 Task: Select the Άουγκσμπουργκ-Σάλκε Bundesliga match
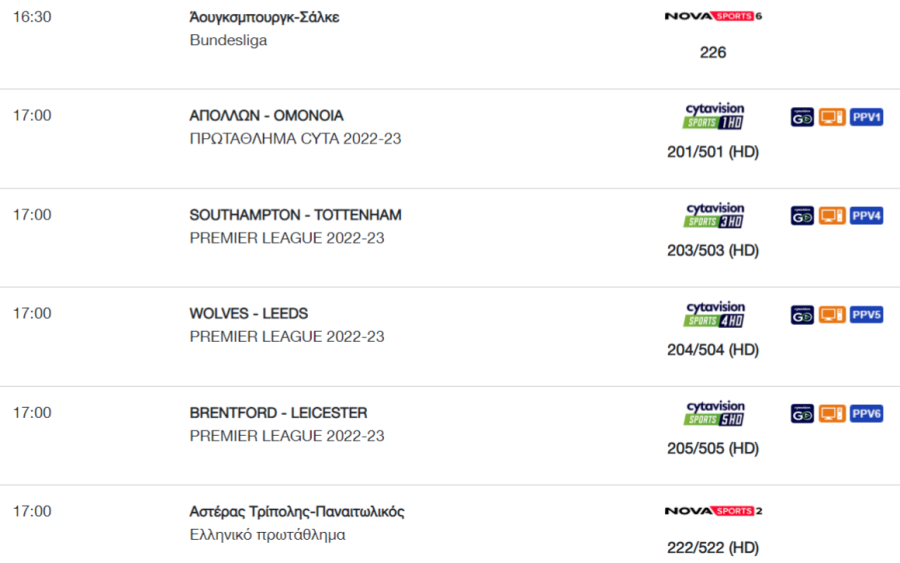tap(265, 18)
